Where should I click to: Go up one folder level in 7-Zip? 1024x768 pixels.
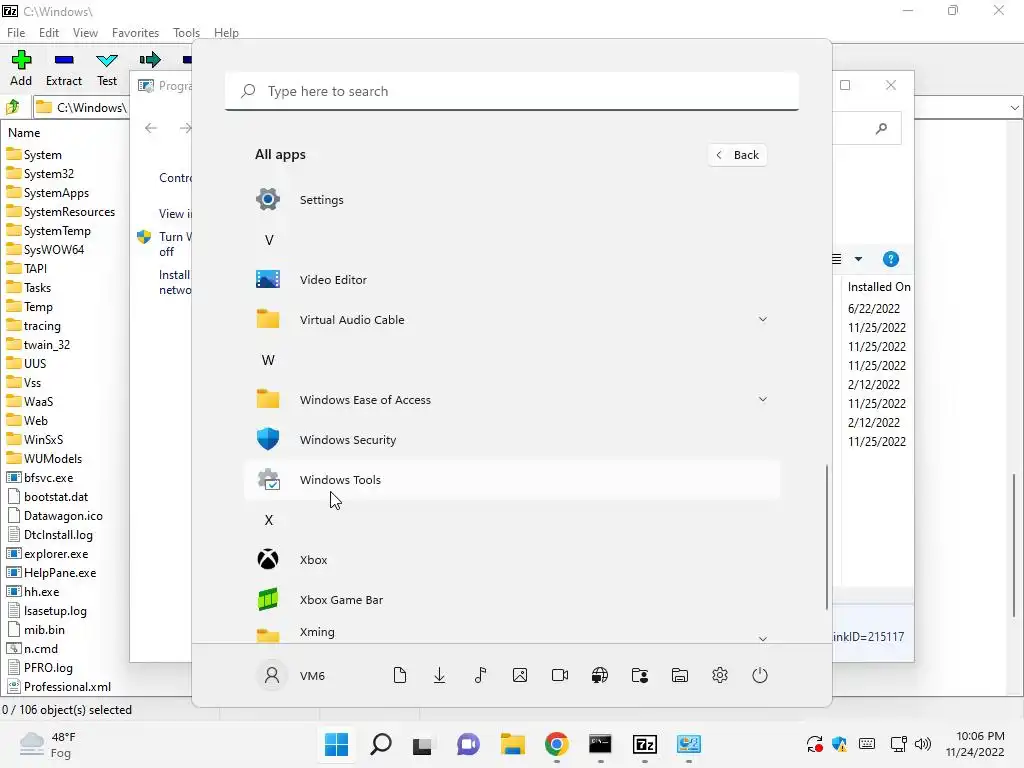click(x=13, y=107)
